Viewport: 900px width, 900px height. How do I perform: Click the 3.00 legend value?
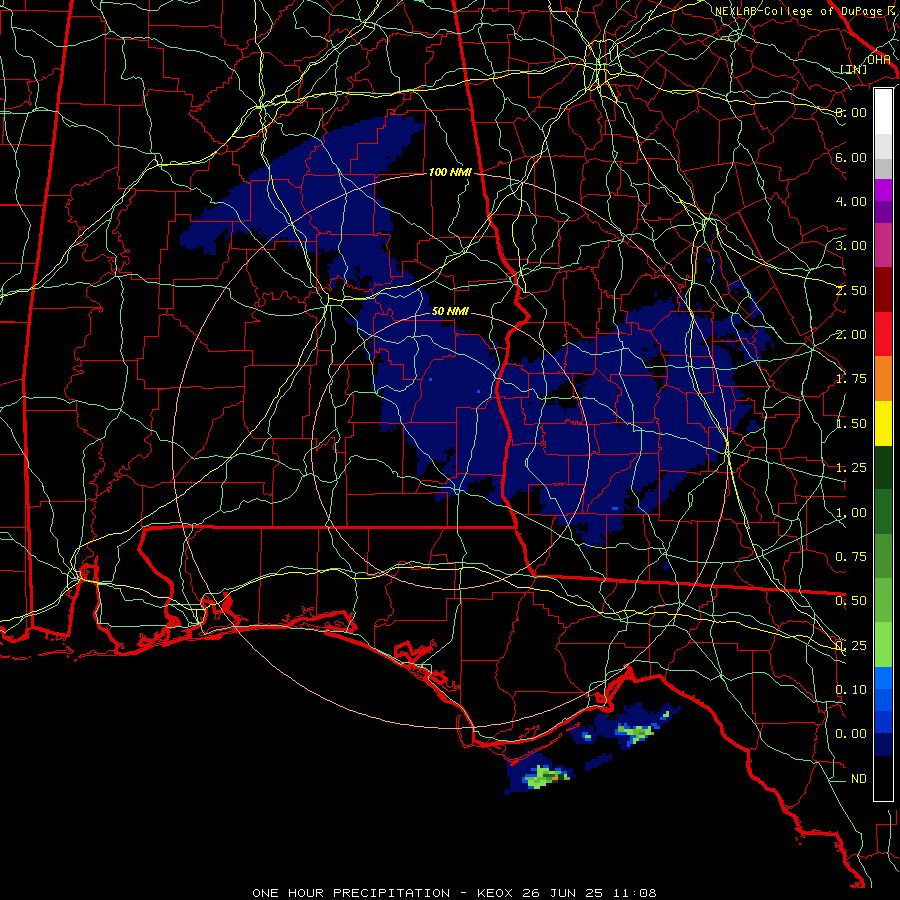click(x=851, y=246)
